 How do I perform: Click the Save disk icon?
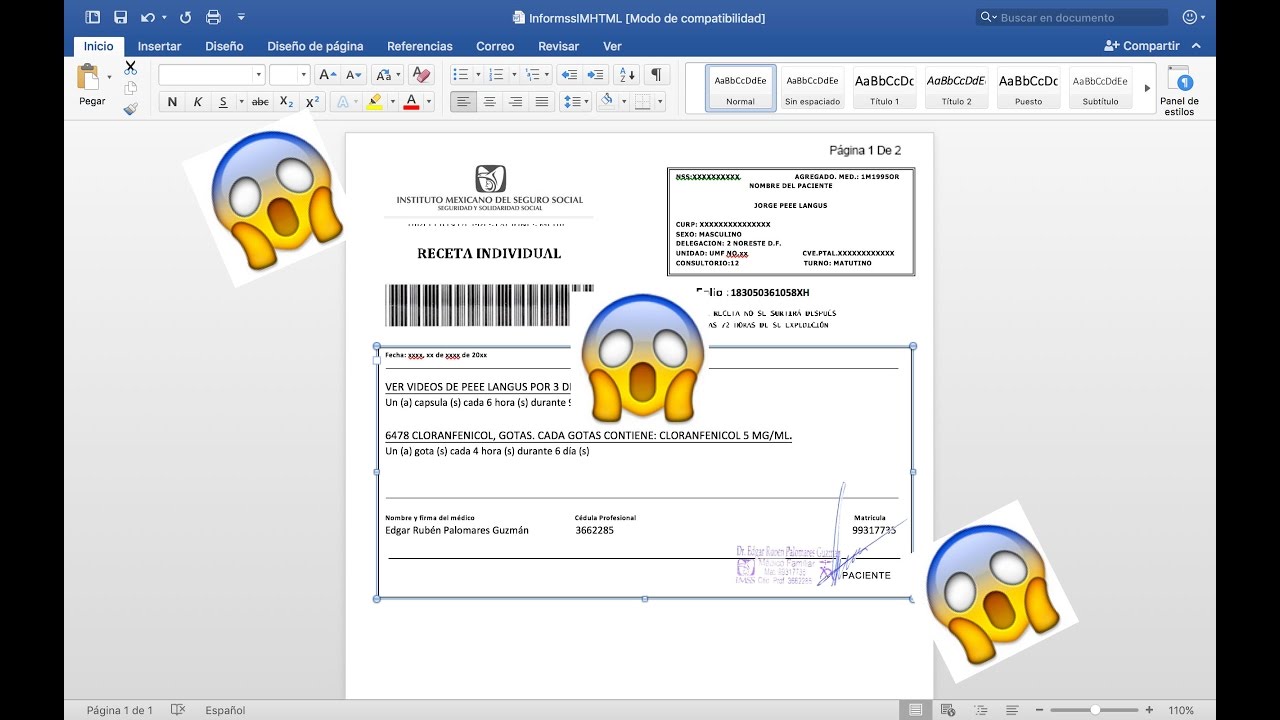pyautogui.click(x=120, y=17)
